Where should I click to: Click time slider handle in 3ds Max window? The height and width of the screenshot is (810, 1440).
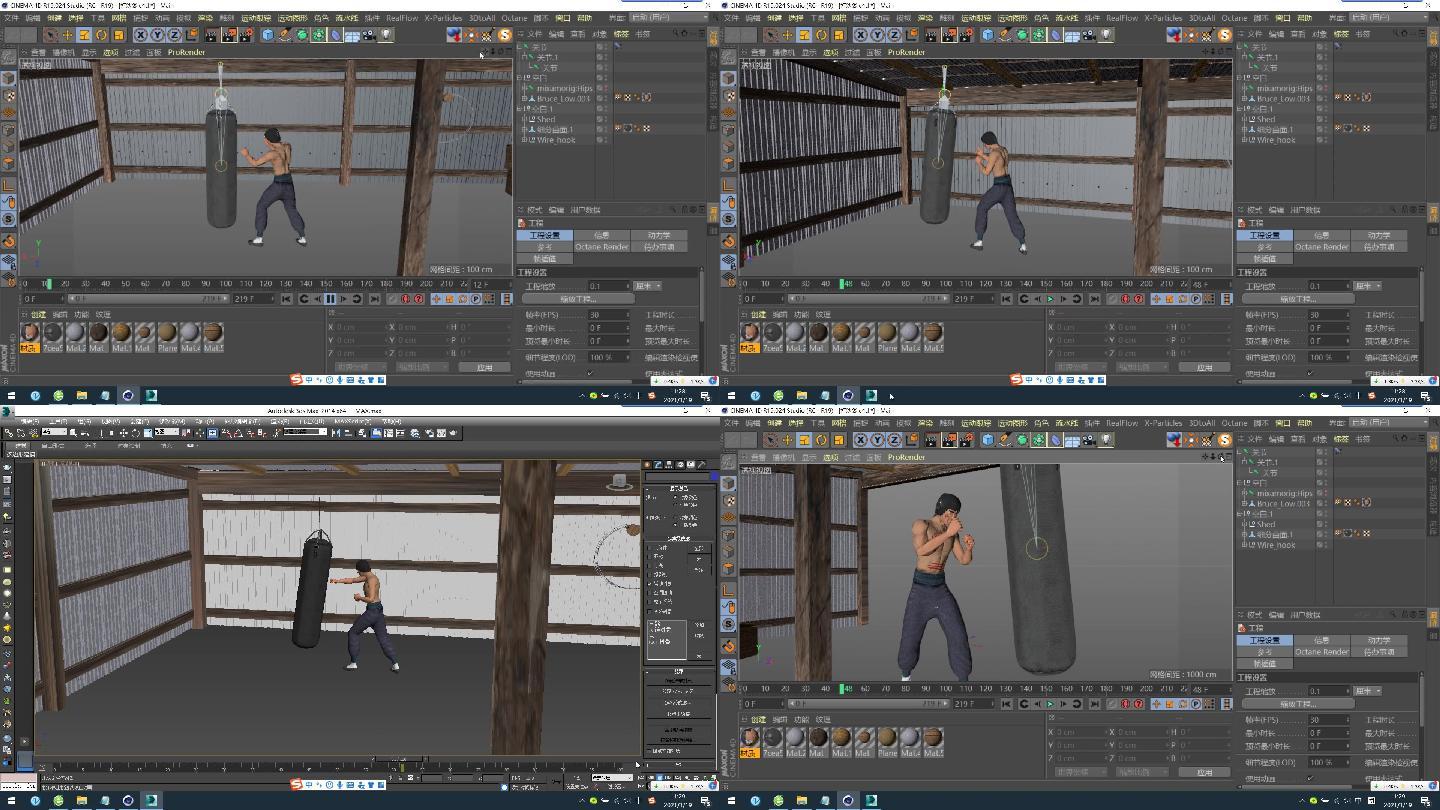coord(401,758)
